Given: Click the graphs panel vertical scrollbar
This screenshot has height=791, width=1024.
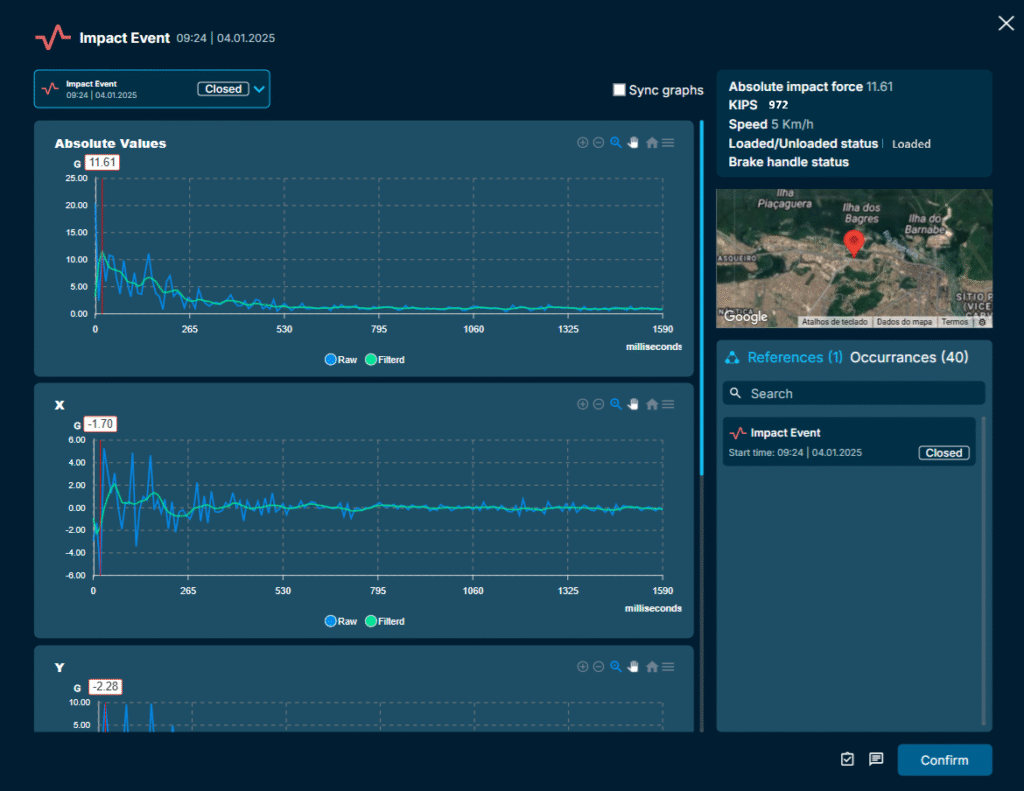Looking at the screenshot, I should pos(702,300).
